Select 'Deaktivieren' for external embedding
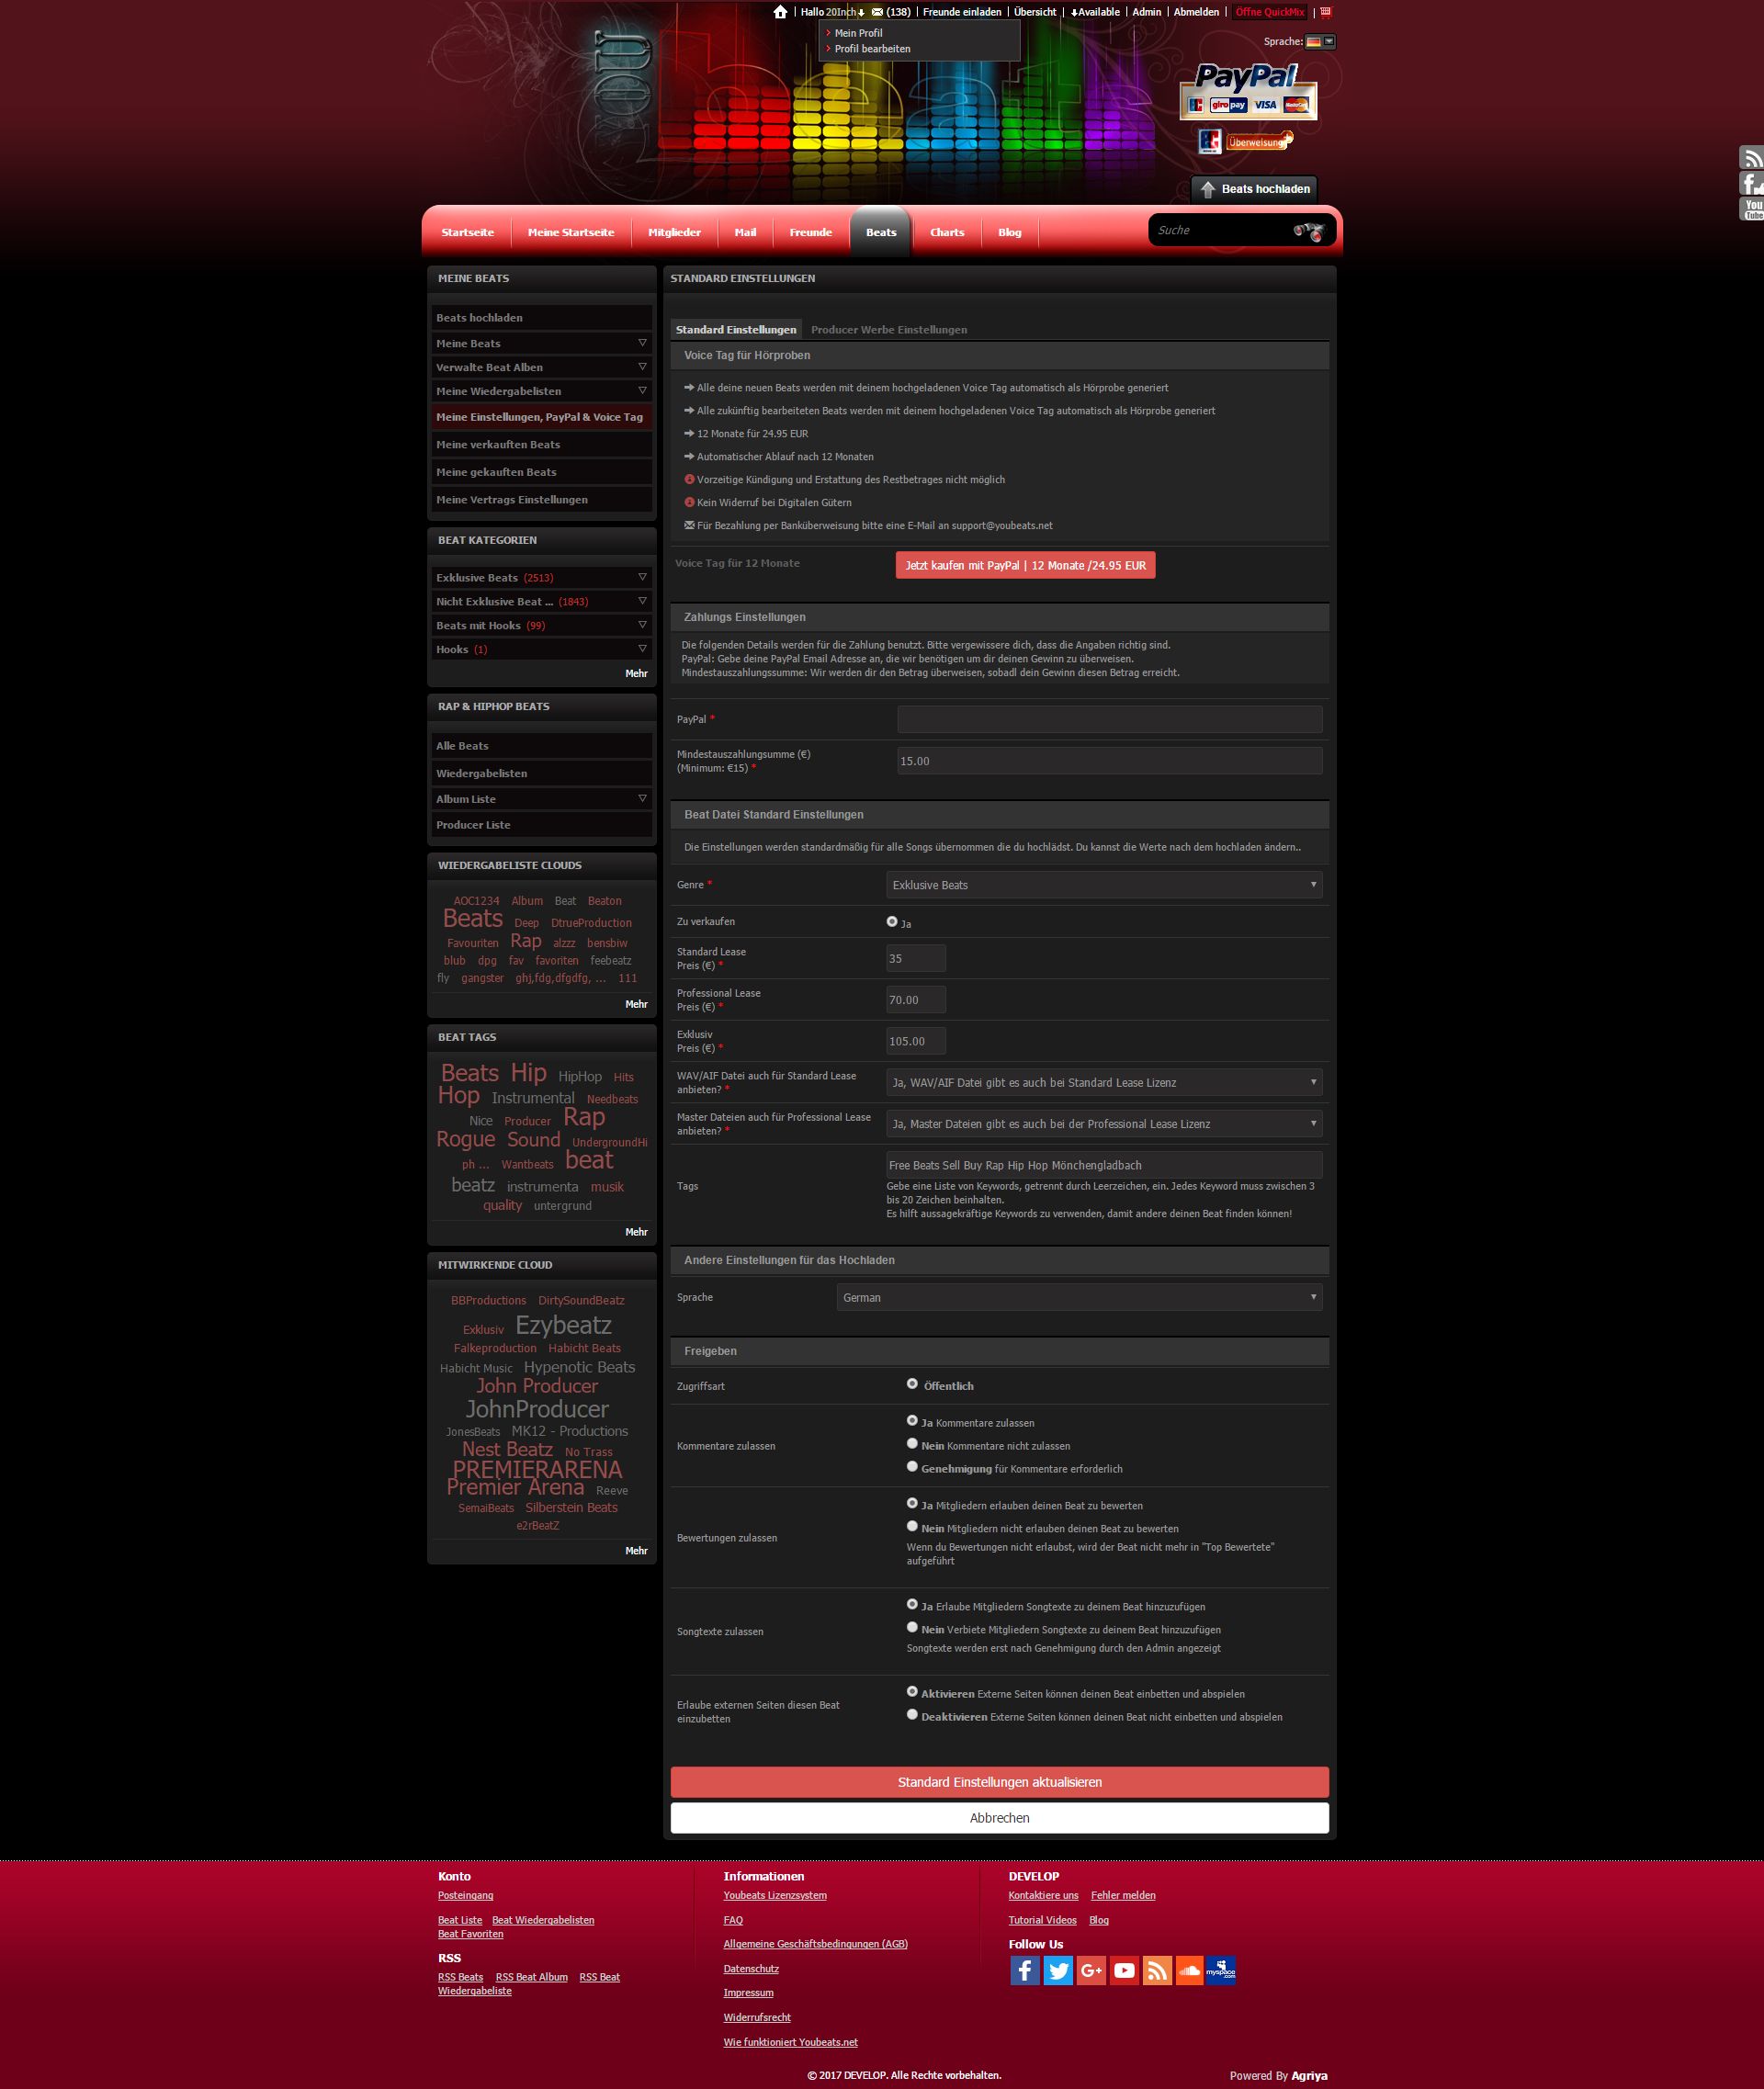The width and height of the screenshot is (1764, 2089). click(912, 1714)
